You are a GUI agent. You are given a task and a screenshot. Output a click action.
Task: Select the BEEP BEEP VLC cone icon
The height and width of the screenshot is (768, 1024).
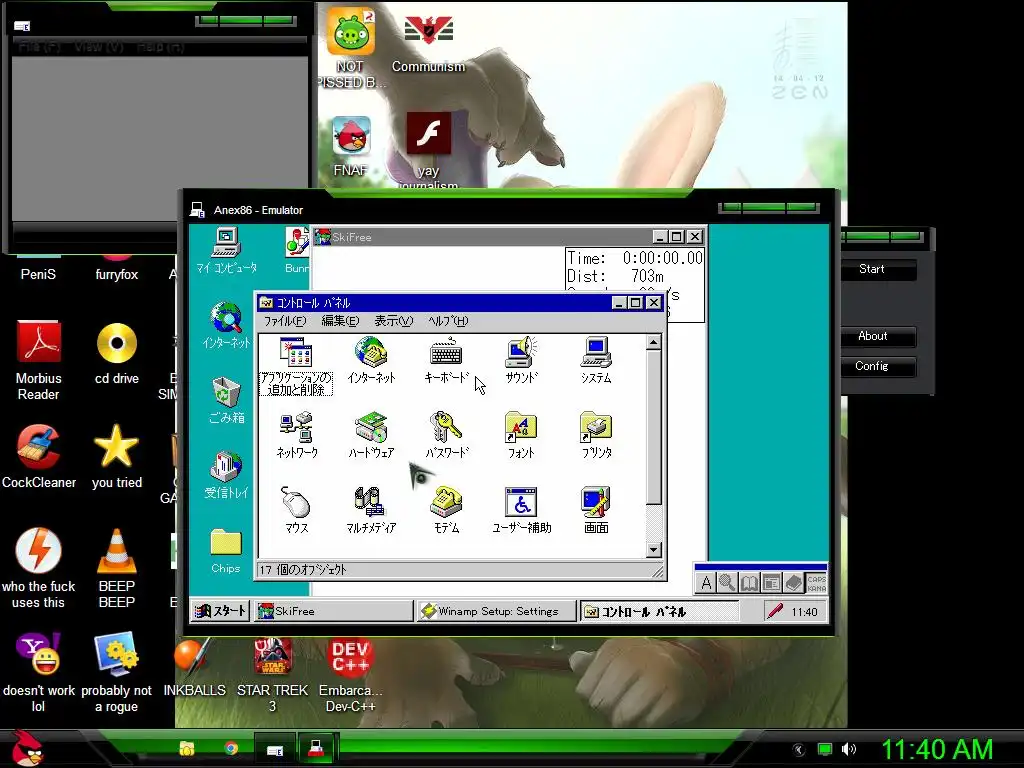click(117, 568)
